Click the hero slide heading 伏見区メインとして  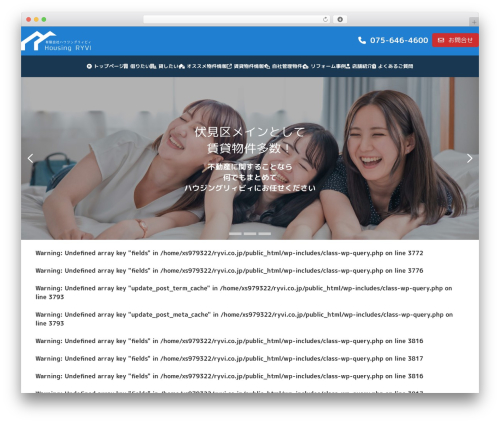point(250,132)
